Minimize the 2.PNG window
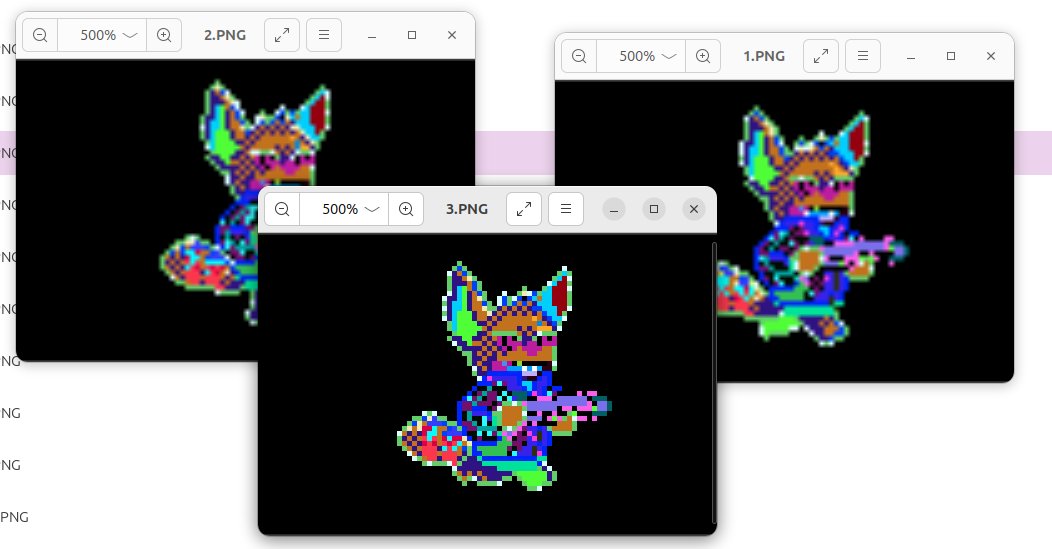1052x549 pixels. tap(372, 35)
